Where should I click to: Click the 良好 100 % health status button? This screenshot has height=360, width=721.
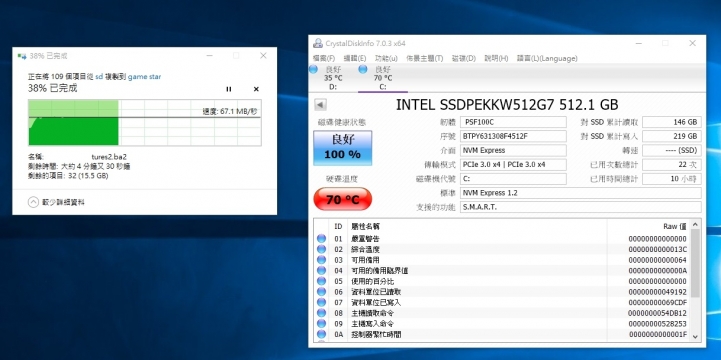[343, 148]
